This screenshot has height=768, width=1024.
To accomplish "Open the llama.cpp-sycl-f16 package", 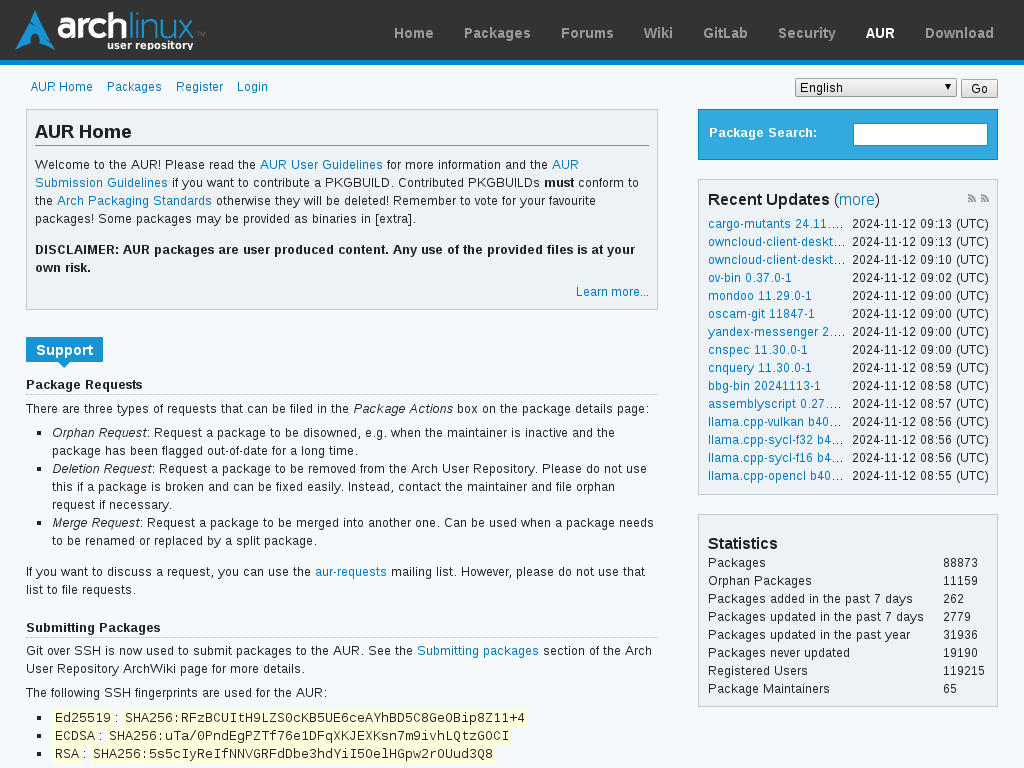I will [x=776, y=458].
